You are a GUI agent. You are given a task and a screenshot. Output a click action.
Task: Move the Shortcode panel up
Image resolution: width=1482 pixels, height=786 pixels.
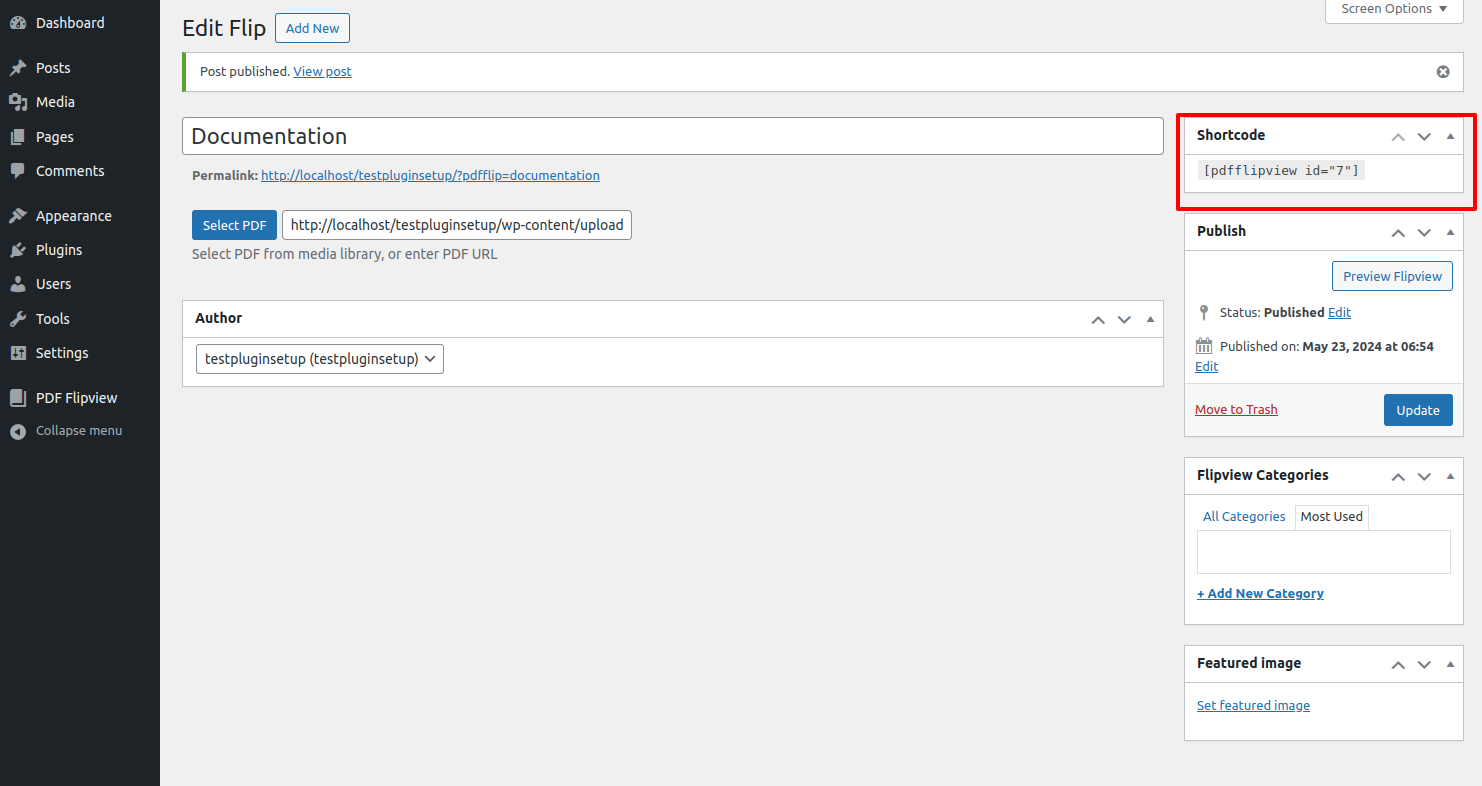[x=1398, y=136]
